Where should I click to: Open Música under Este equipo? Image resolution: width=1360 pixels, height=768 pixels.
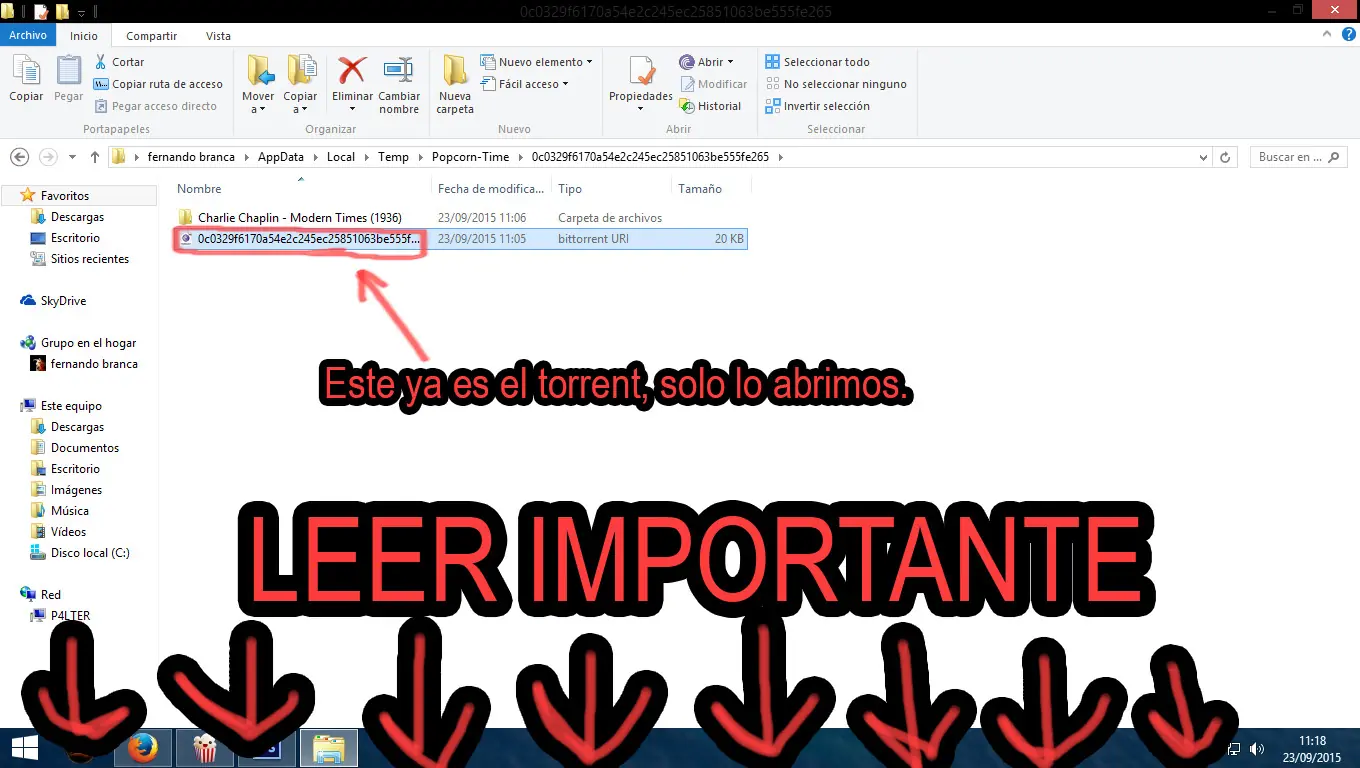tap(70, 511)
